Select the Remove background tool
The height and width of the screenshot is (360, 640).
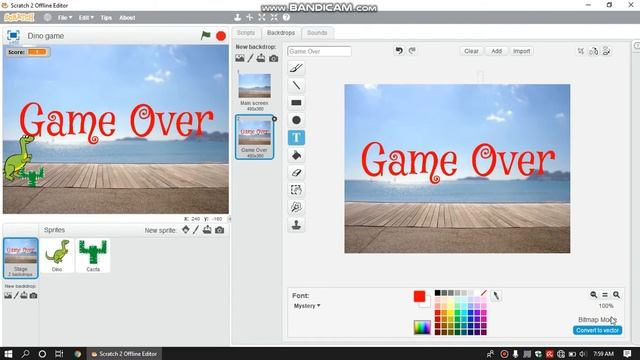(296, 207)
